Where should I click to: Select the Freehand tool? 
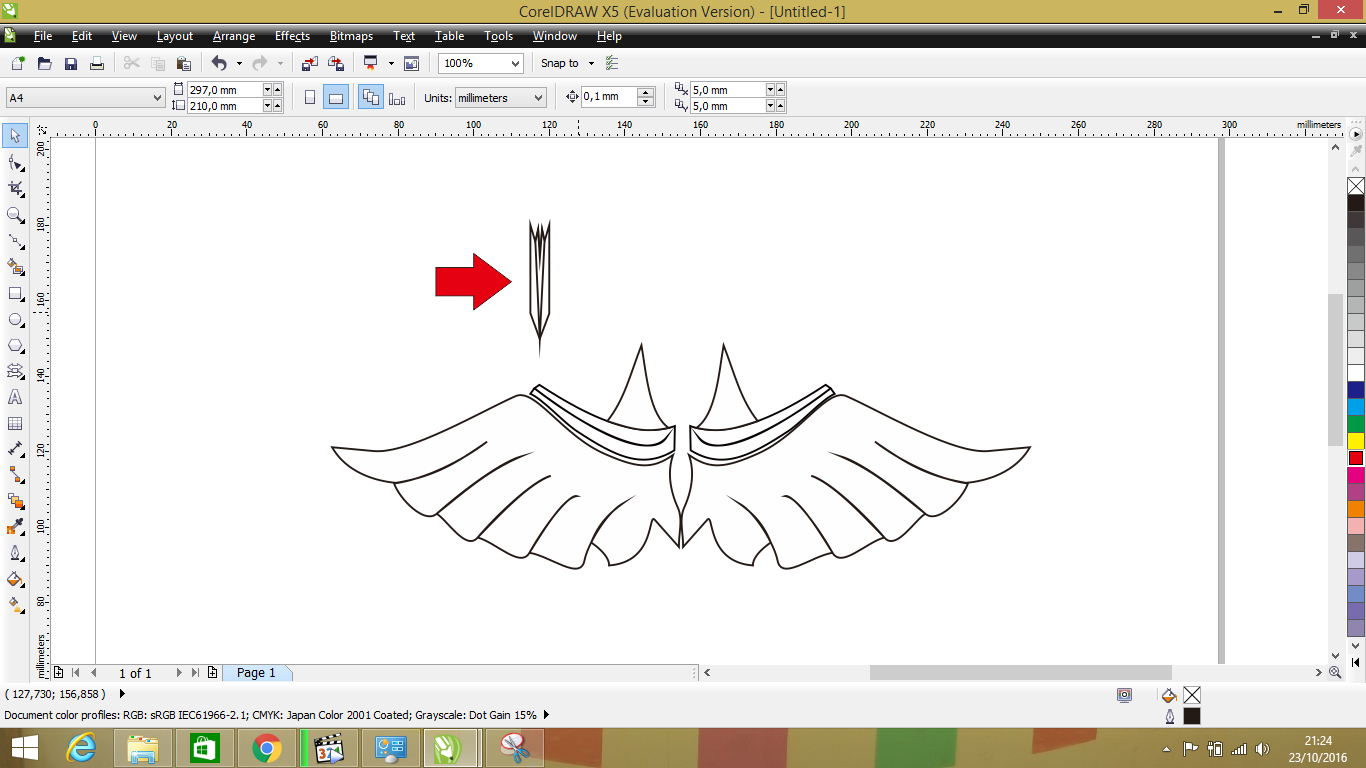tap(16, 241)
